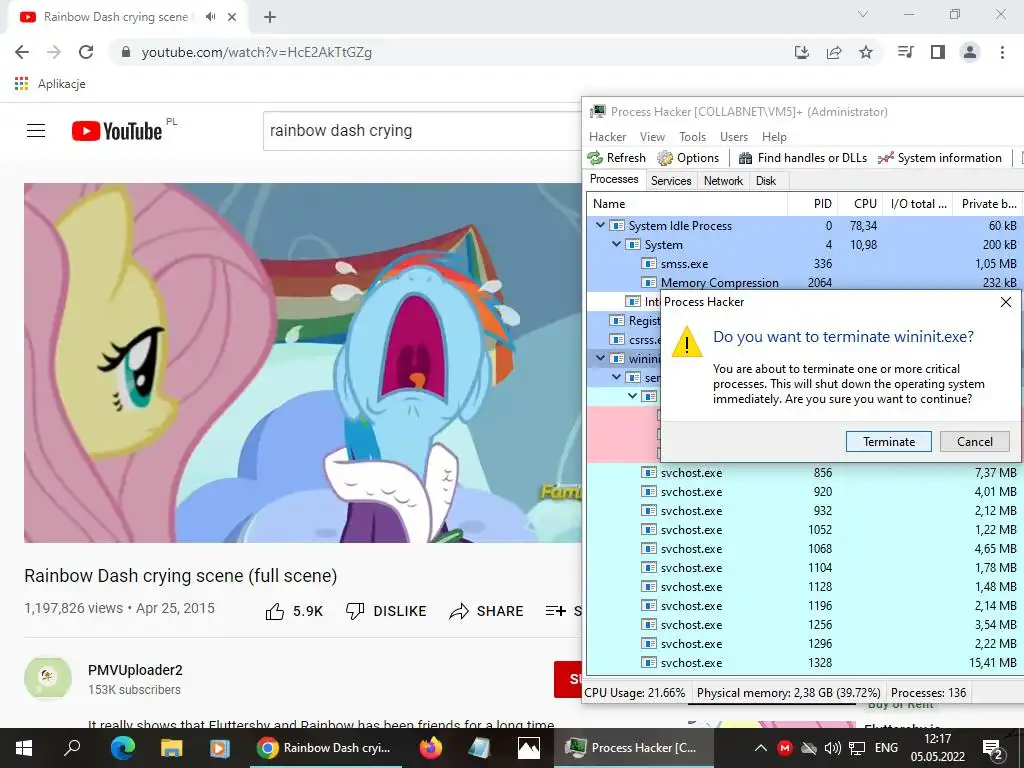Open the volume control in system tray
1024x768 pixels.
tap(832, 748)
